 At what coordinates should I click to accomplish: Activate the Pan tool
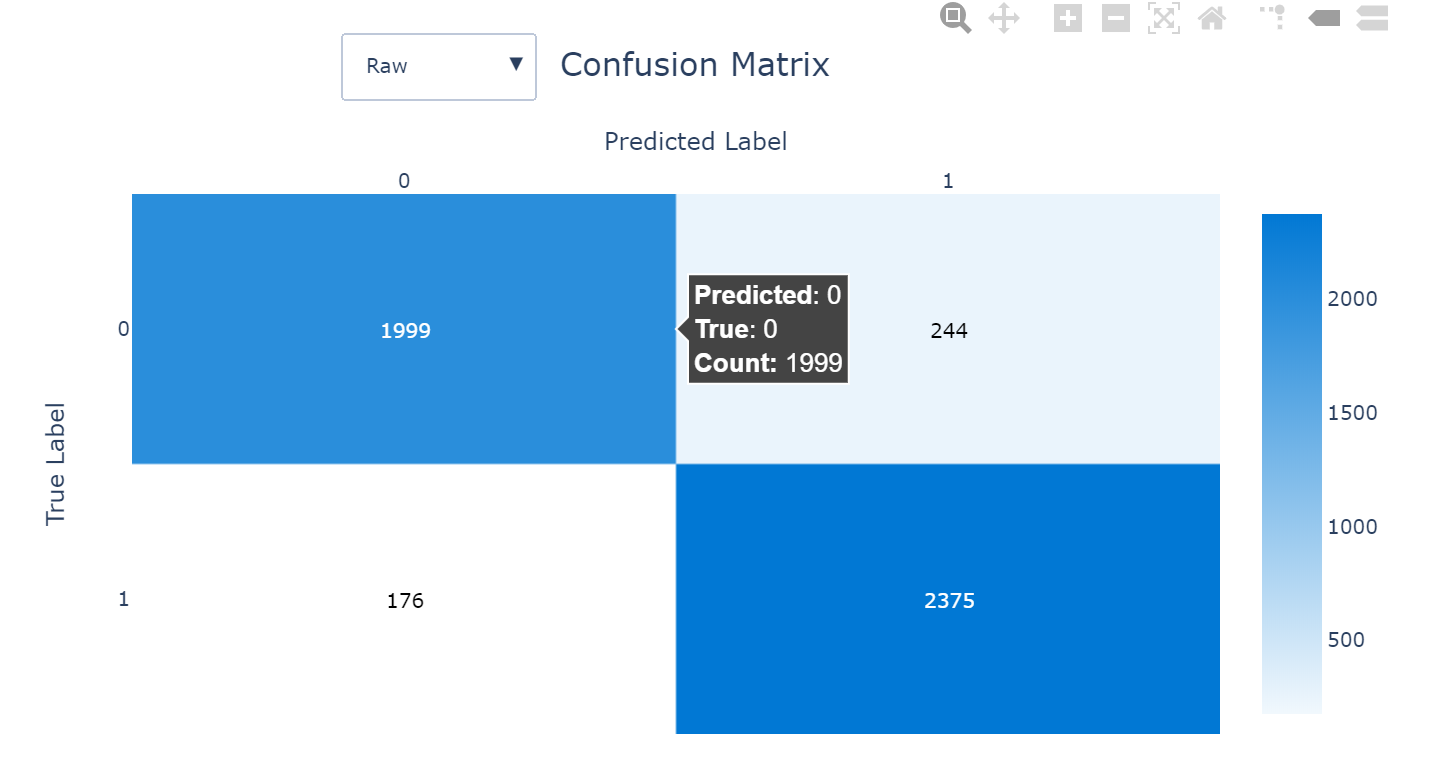tap(1003, 18)
